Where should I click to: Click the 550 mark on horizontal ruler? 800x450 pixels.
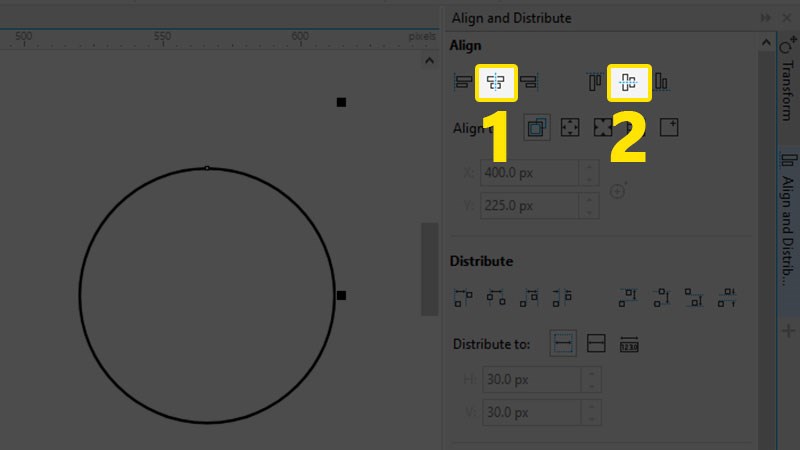point(163,36)
